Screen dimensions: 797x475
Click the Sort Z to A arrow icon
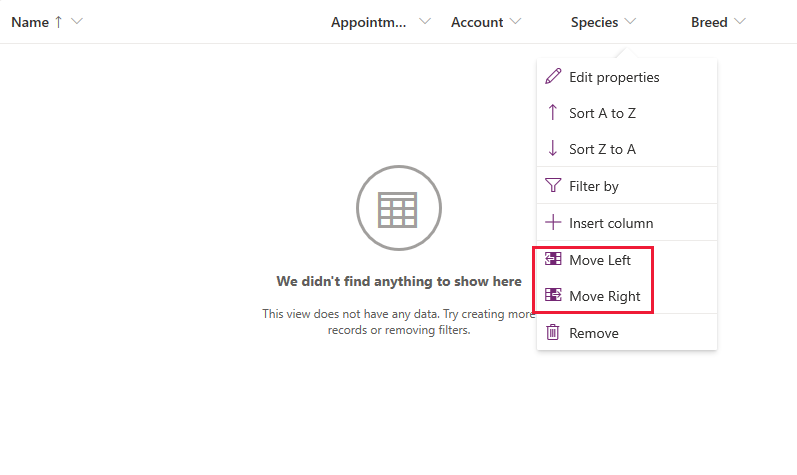coord(553,149)
